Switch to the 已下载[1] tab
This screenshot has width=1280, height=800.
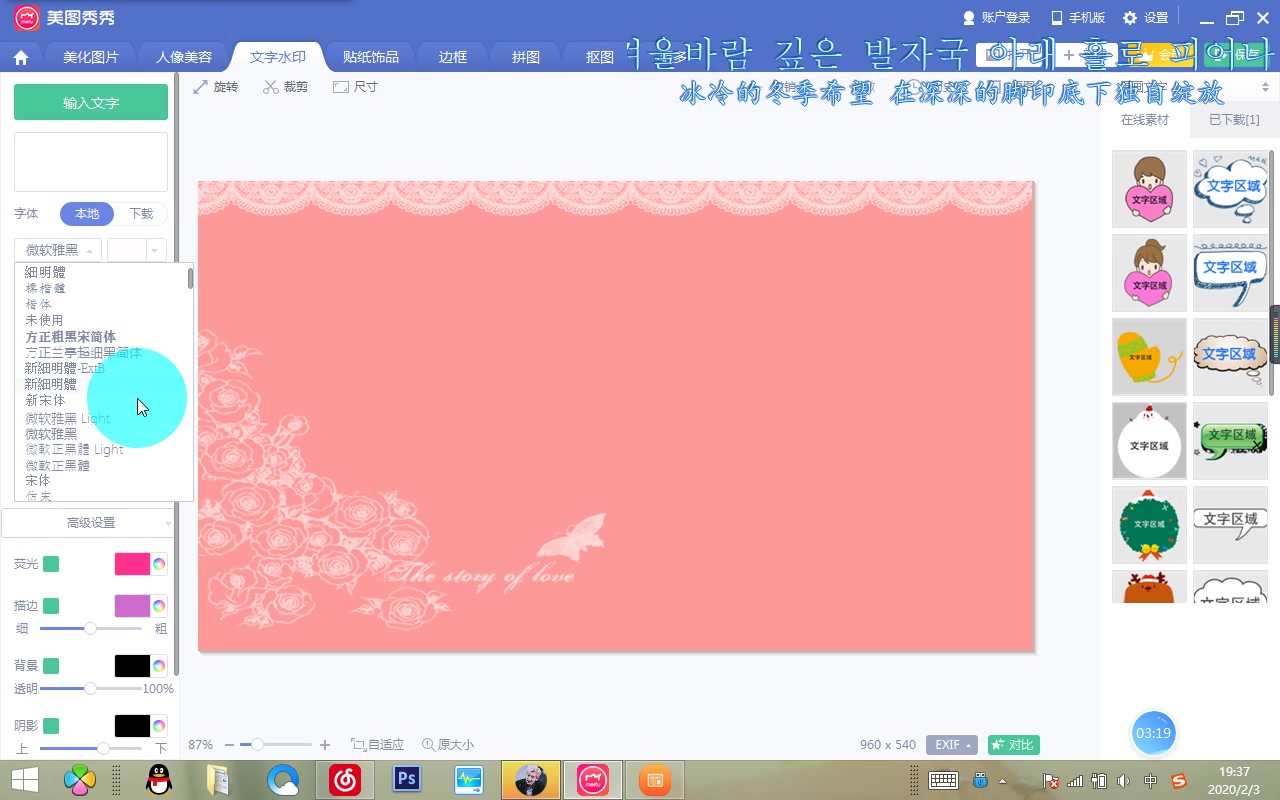click(x=1234, y=120)
